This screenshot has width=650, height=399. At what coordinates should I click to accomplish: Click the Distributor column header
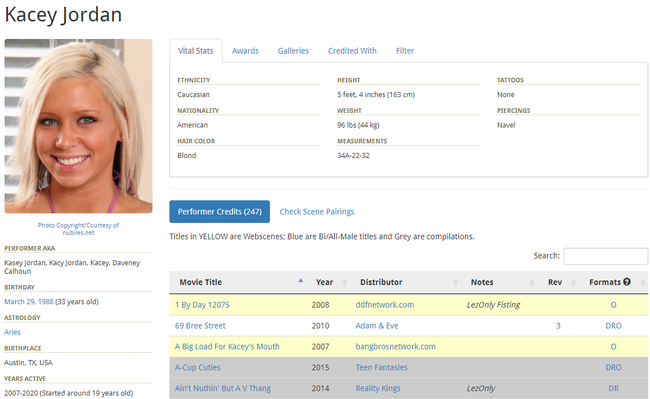tap(381, 282)
